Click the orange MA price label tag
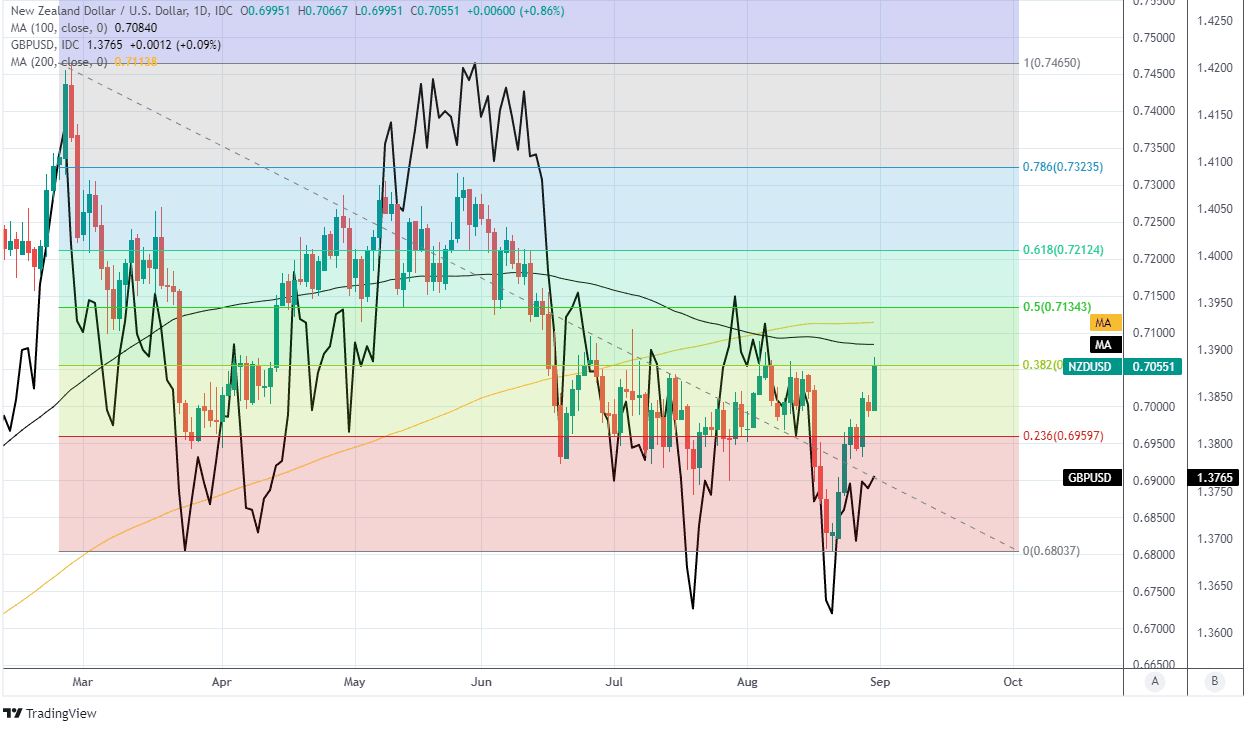 tap(1103, 324)
